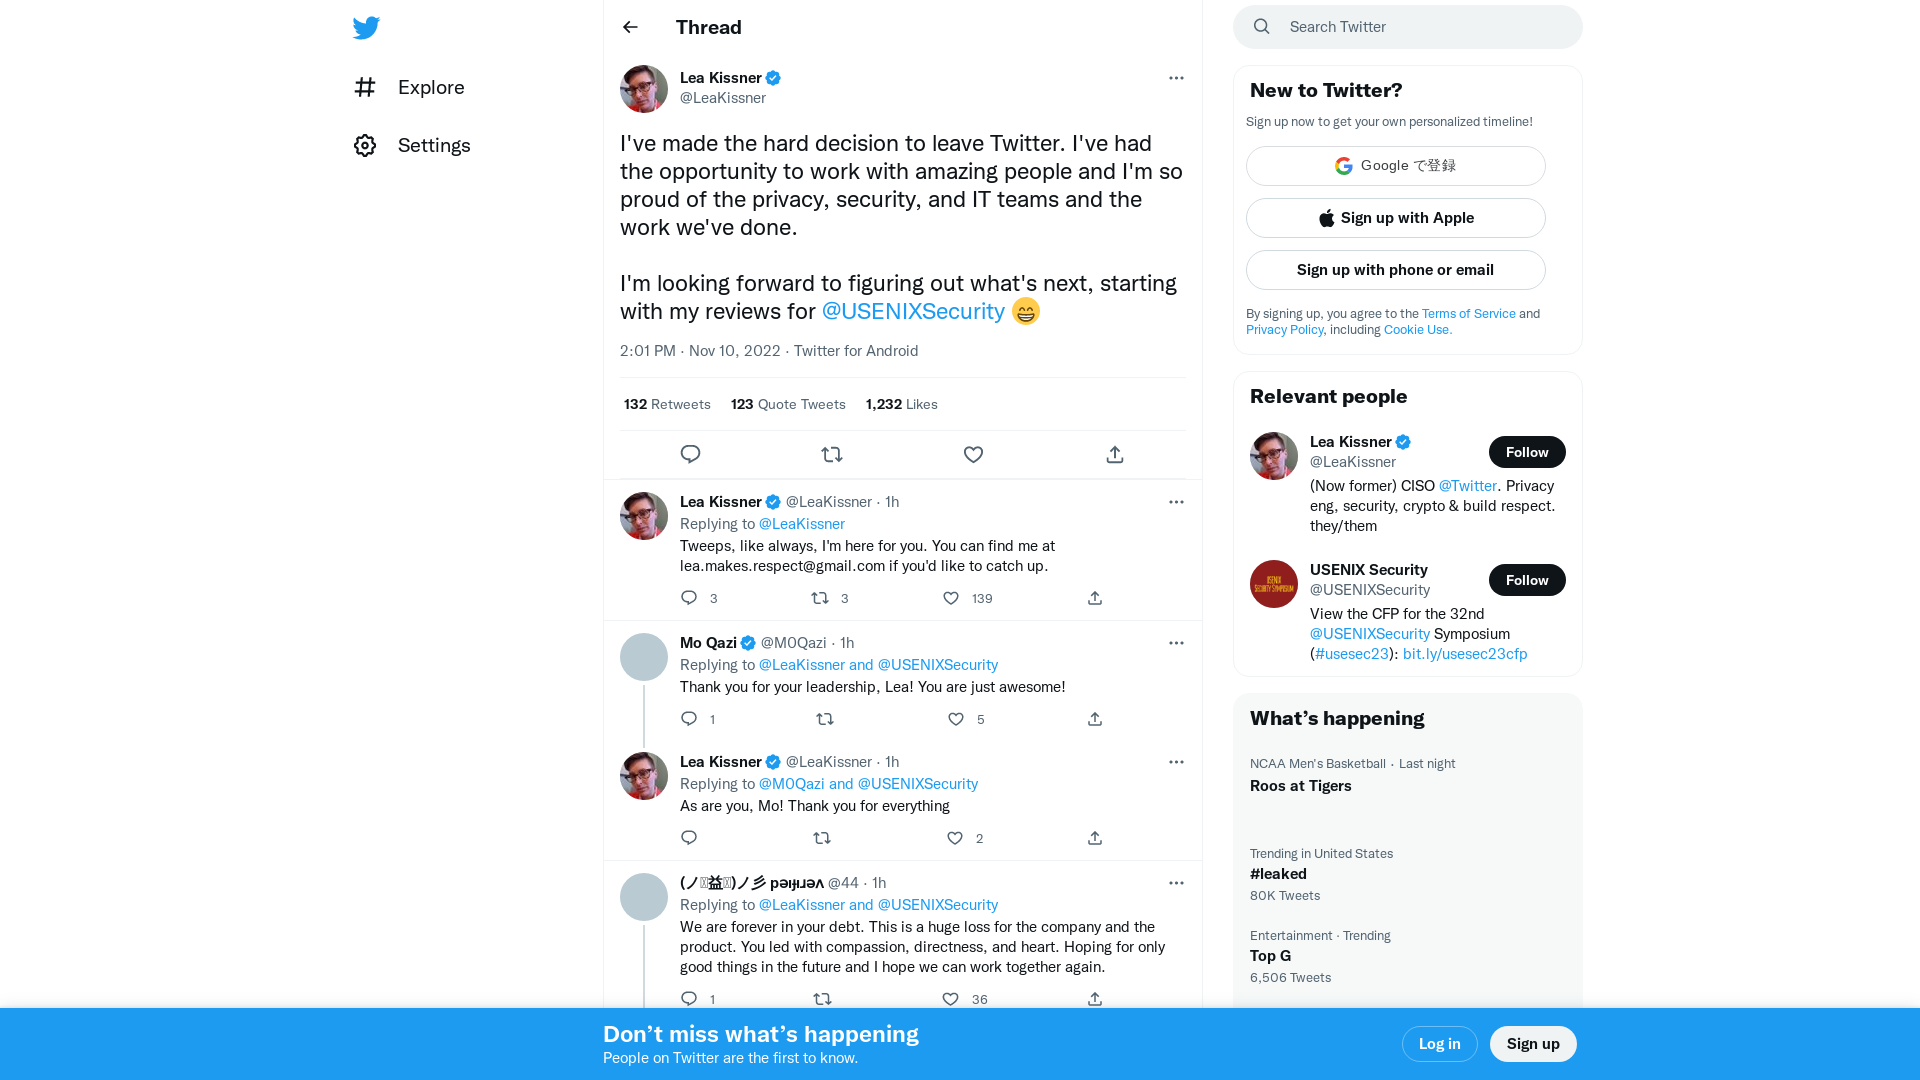Click the back arrow on the Thread header
The width and height of the screenshot is (1920, 1080).
tap(629, 27)
